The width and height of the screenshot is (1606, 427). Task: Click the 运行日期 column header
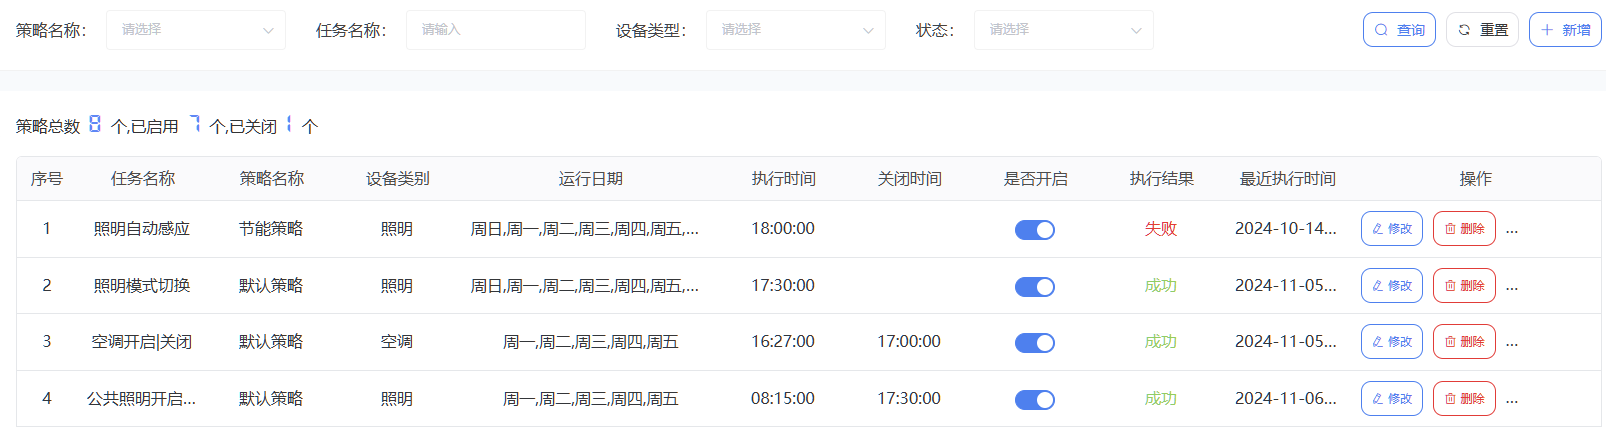pos(591,179)
